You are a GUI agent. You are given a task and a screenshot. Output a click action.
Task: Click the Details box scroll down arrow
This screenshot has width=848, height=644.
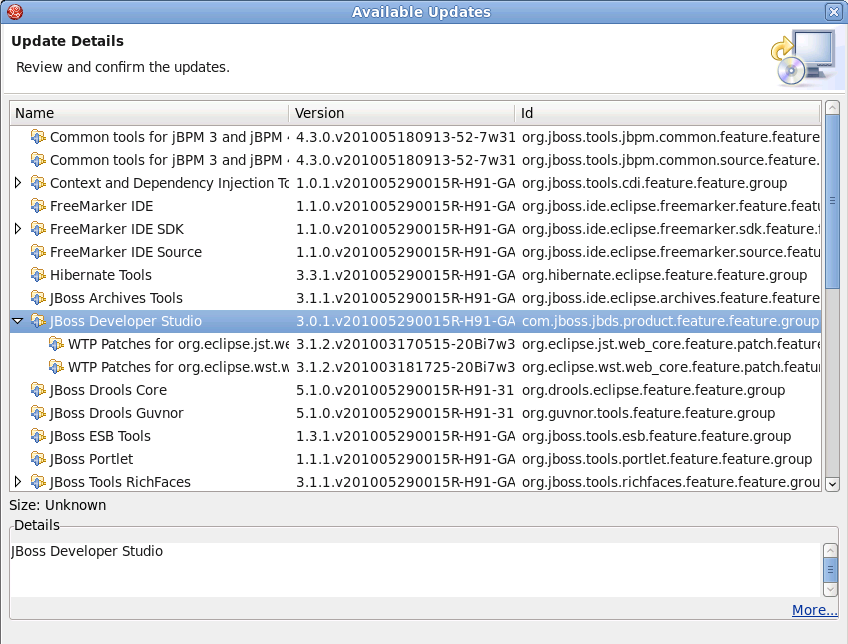pos(830,588)
